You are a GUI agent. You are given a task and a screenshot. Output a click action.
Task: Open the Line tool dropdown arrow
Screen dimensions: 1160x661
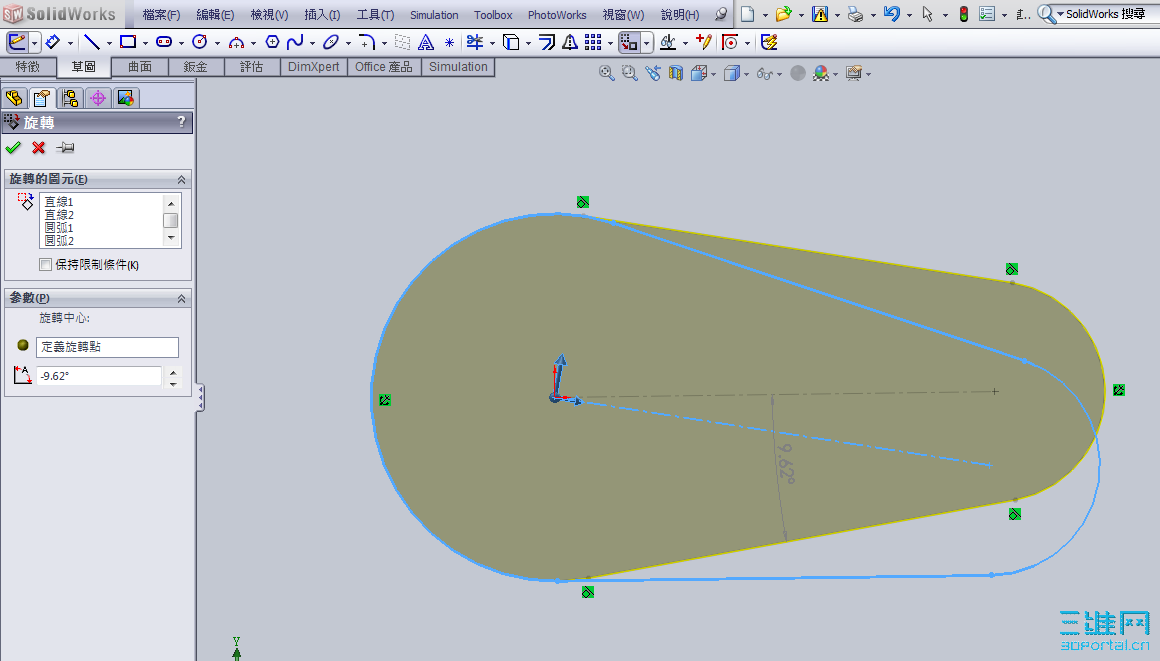[x=109, y=43]
